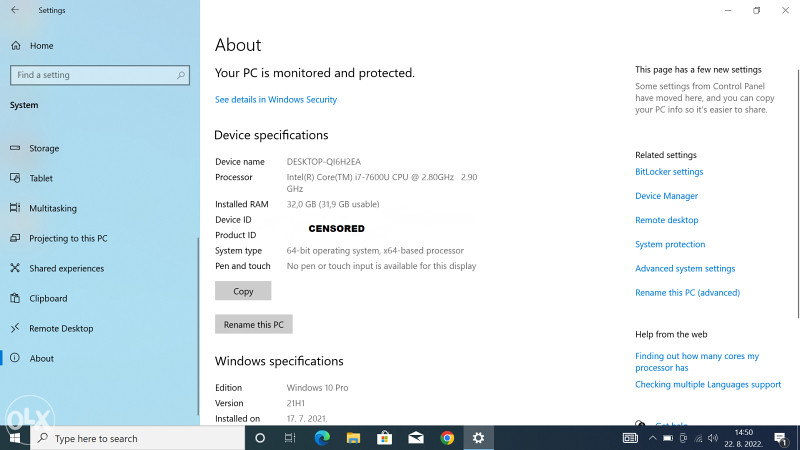800x450 pixels.
Task: Click the No pen or touch input text
Action: tap(381, 266)
